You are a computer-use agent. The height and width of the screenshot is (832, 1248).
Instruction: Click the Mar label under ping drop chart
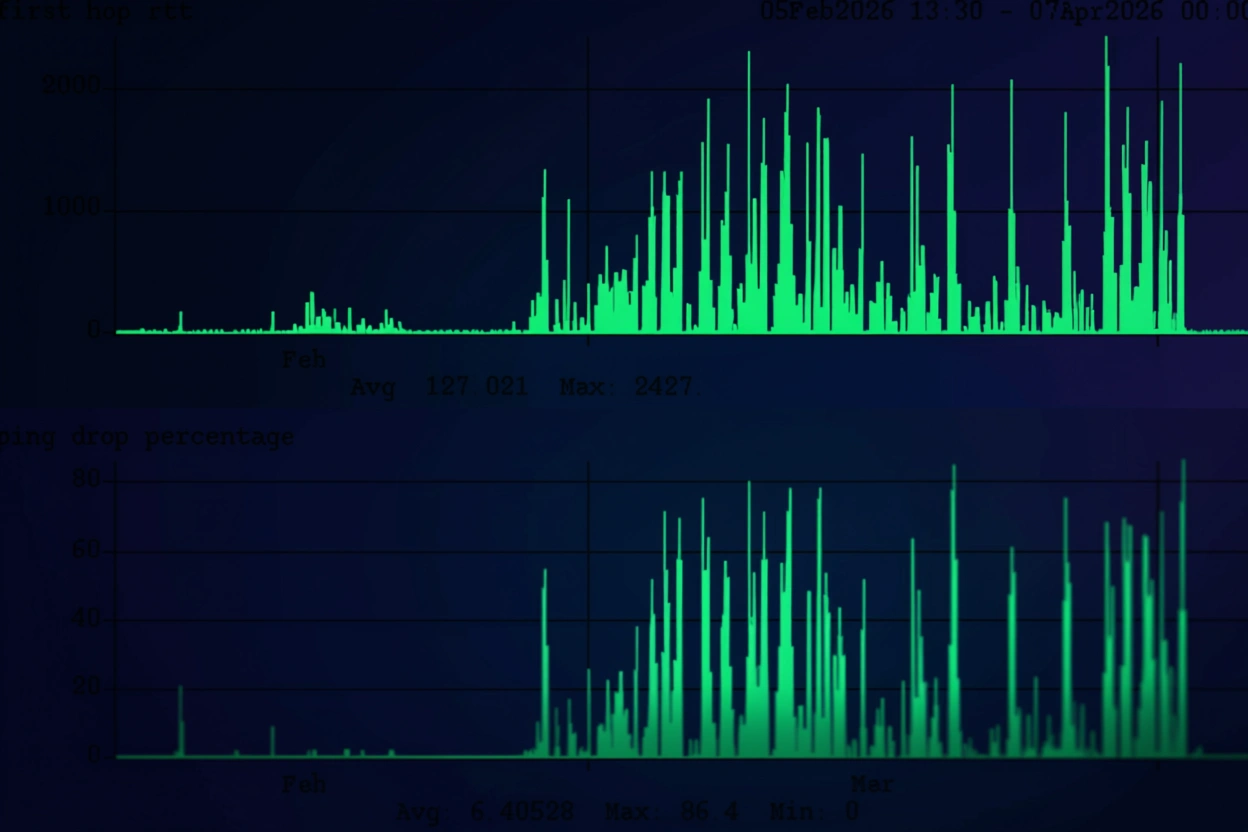click(872, 784)
